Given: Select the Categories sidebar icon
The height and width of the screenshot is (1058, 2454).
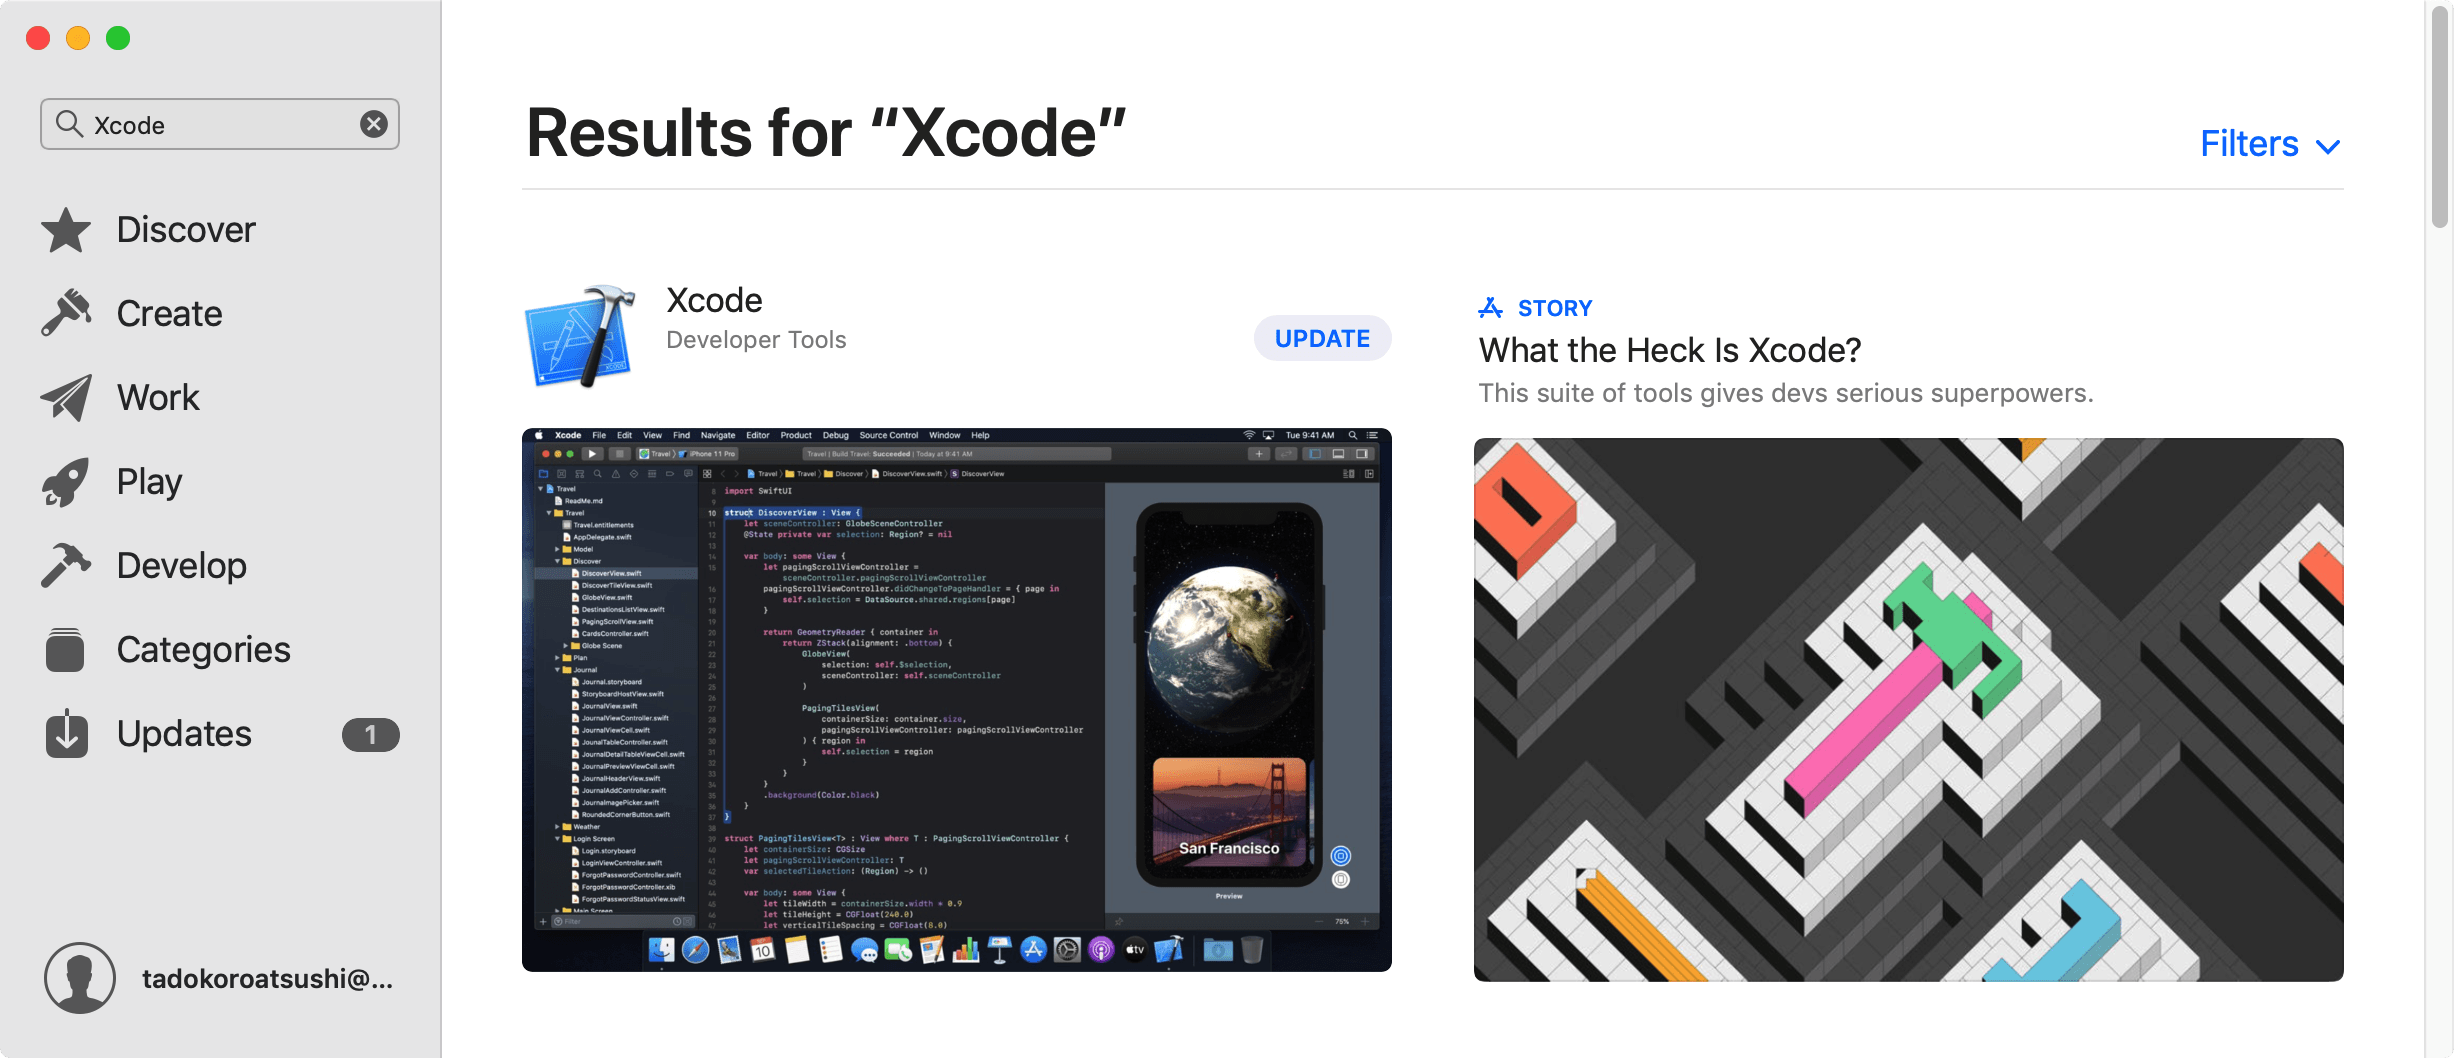Looking at the screenshot, I should click(x=65, y=649).
